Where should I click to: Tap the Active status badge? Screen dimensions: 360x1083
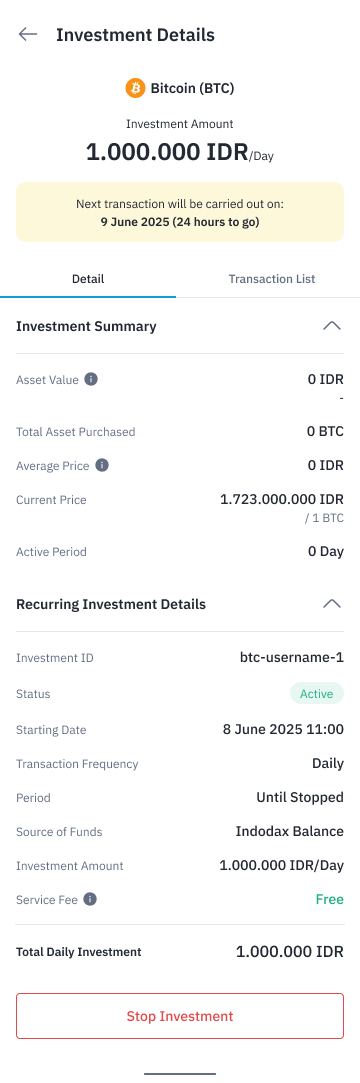[316, 693]
